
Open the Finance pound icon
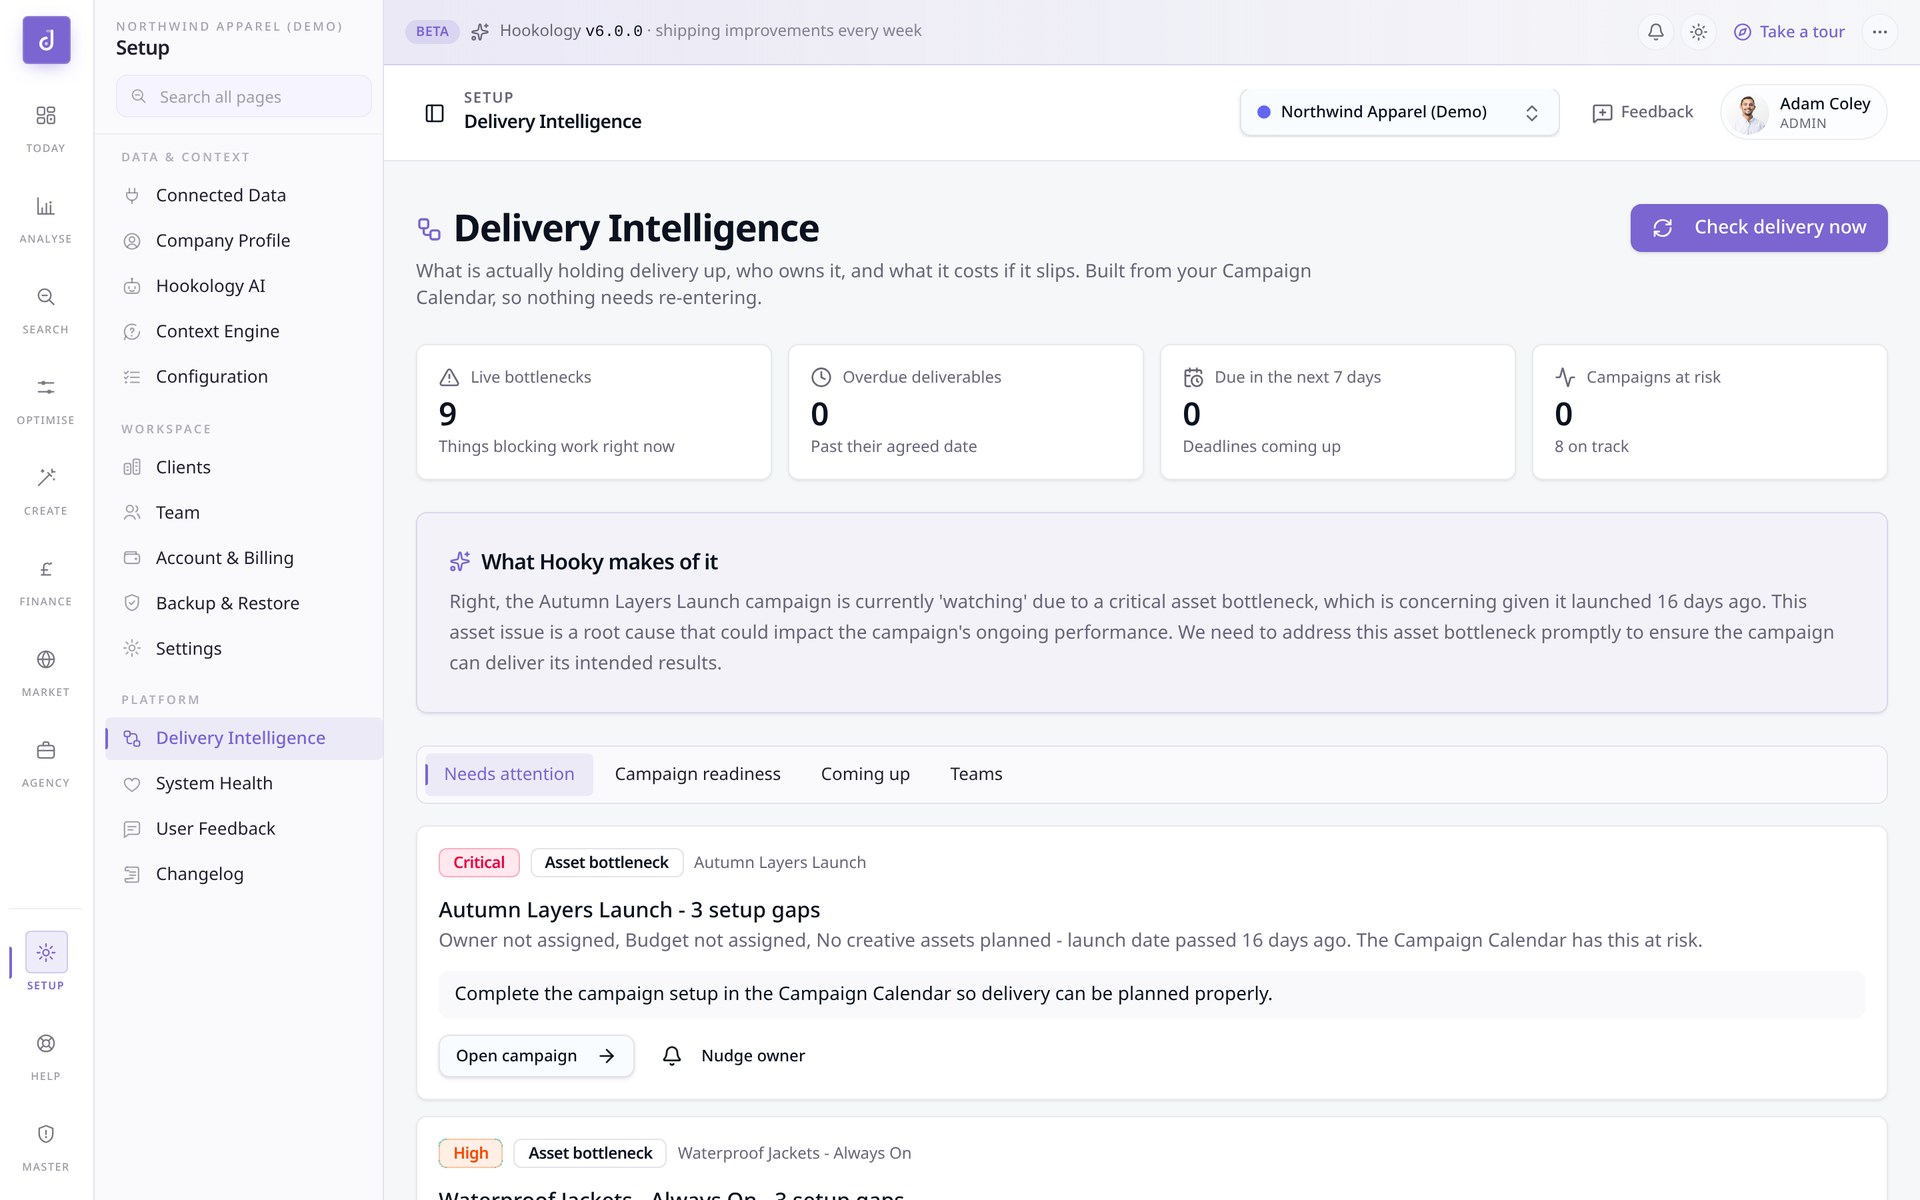coord(46,569)
